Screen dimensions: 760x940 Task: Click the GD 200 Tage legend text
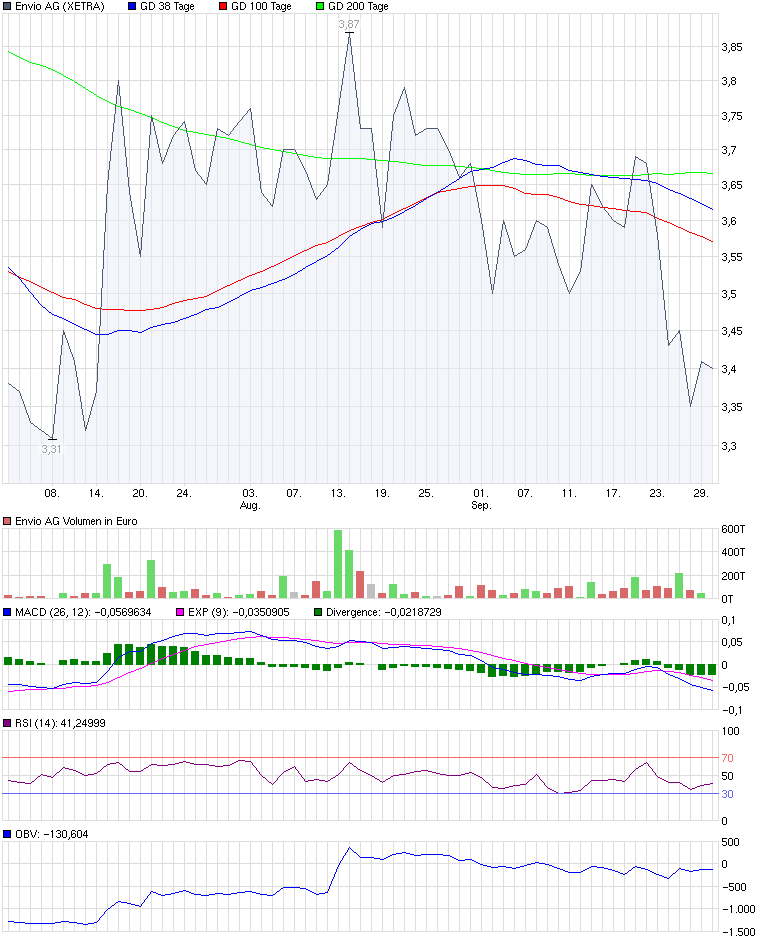[358, 6]
